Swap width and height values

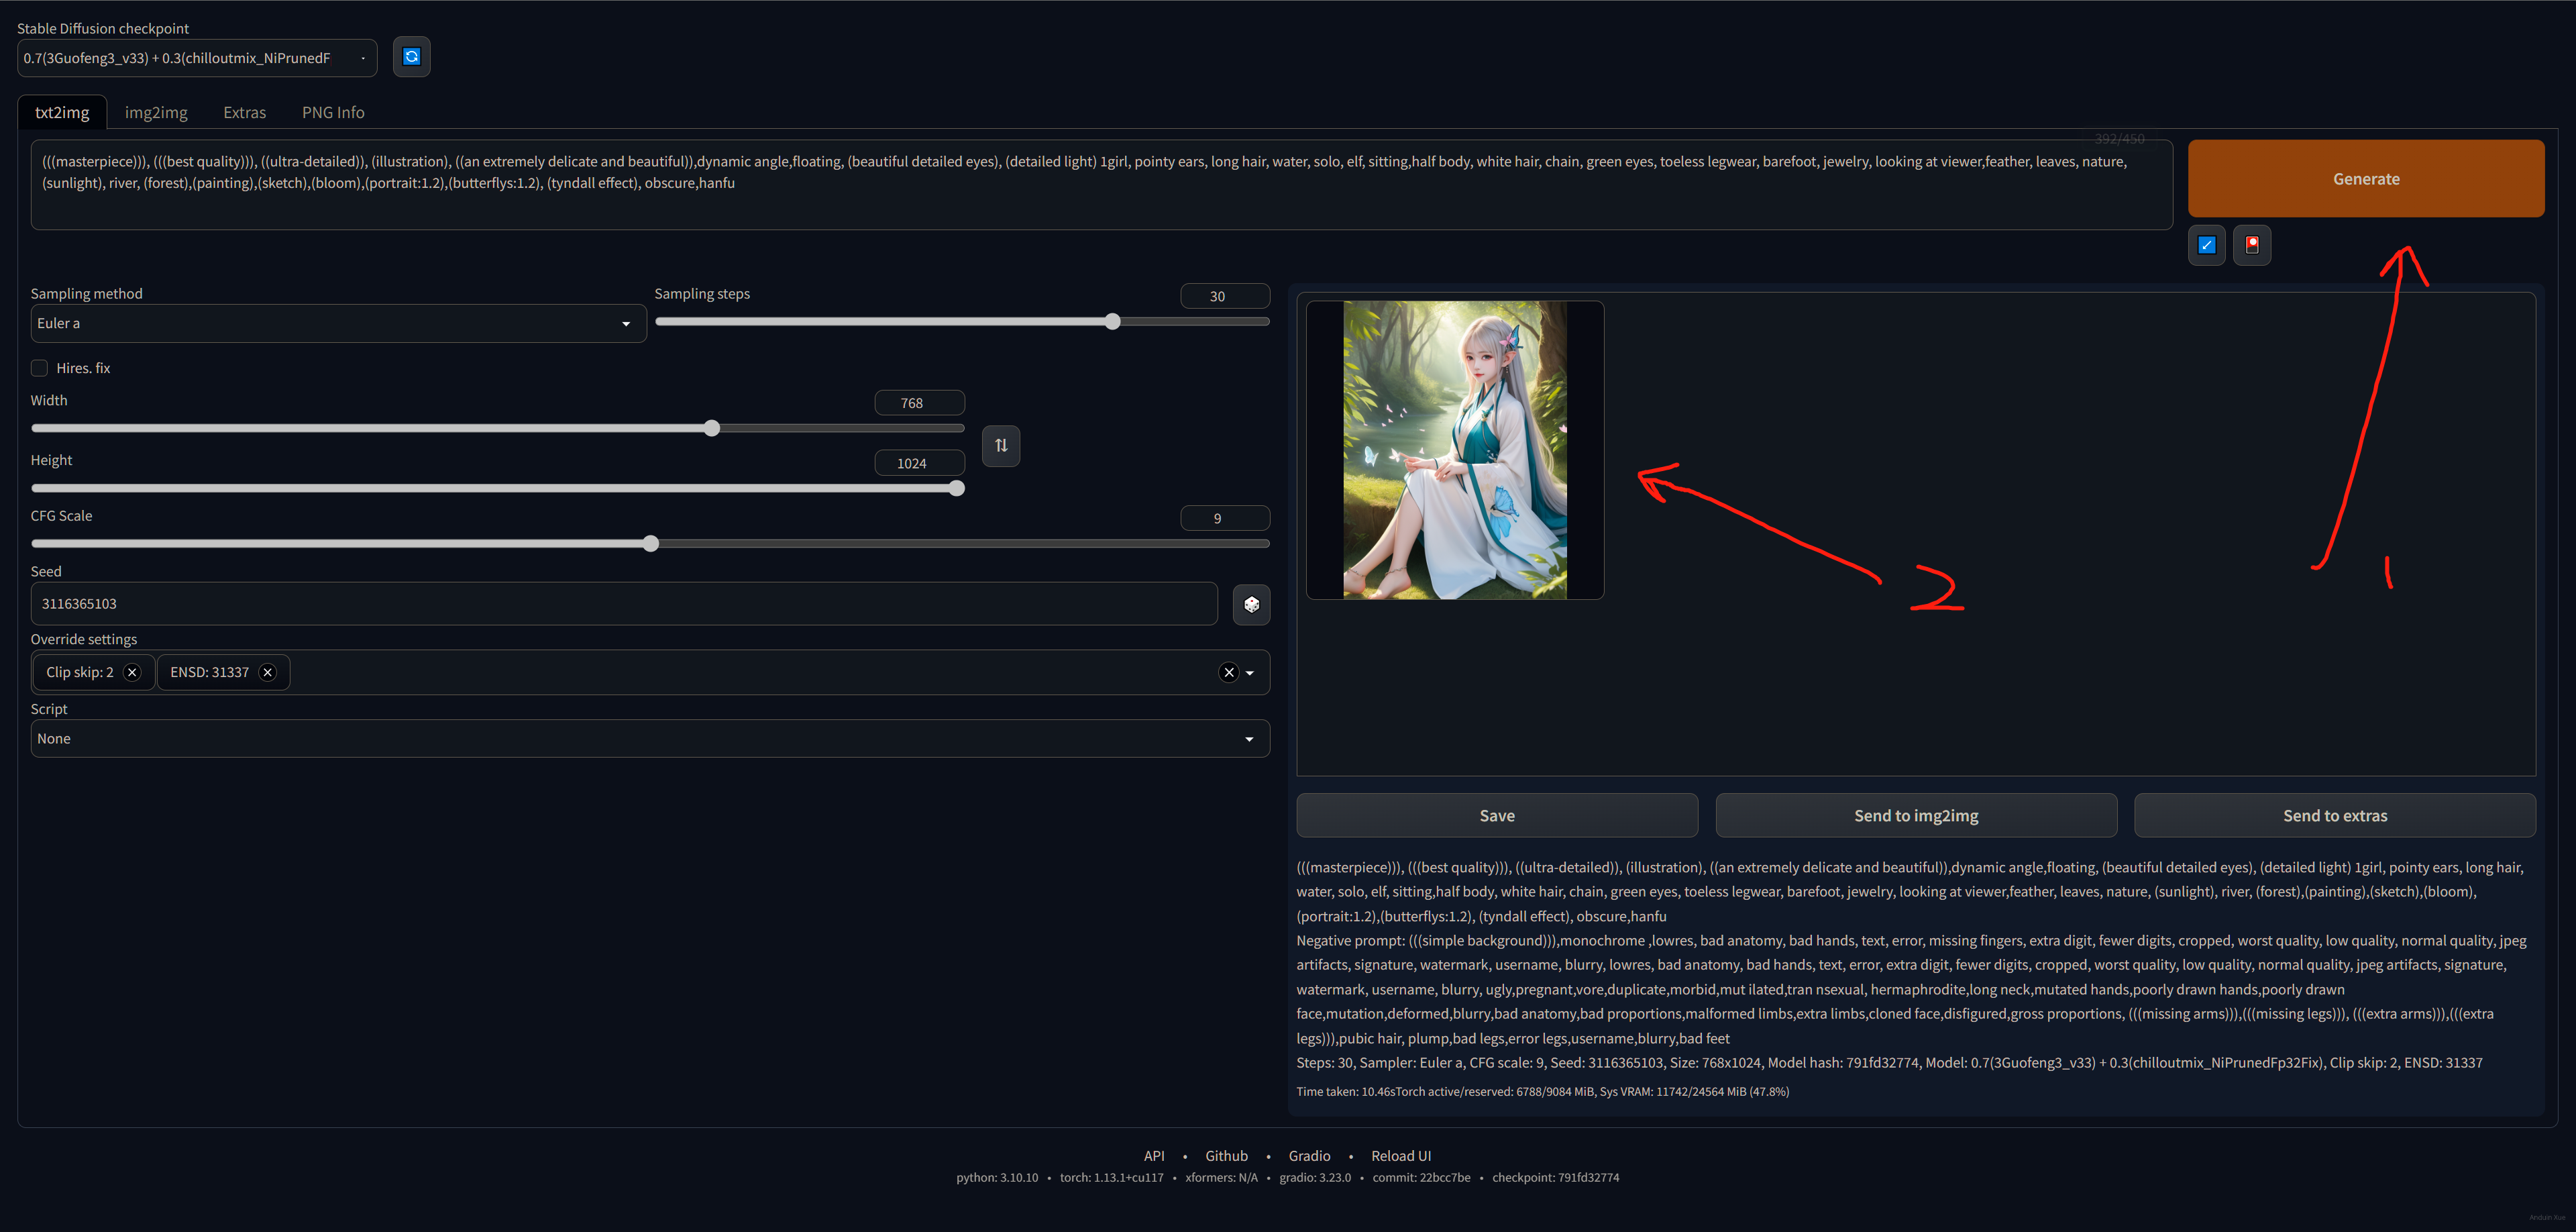[x=1000, y=446]
